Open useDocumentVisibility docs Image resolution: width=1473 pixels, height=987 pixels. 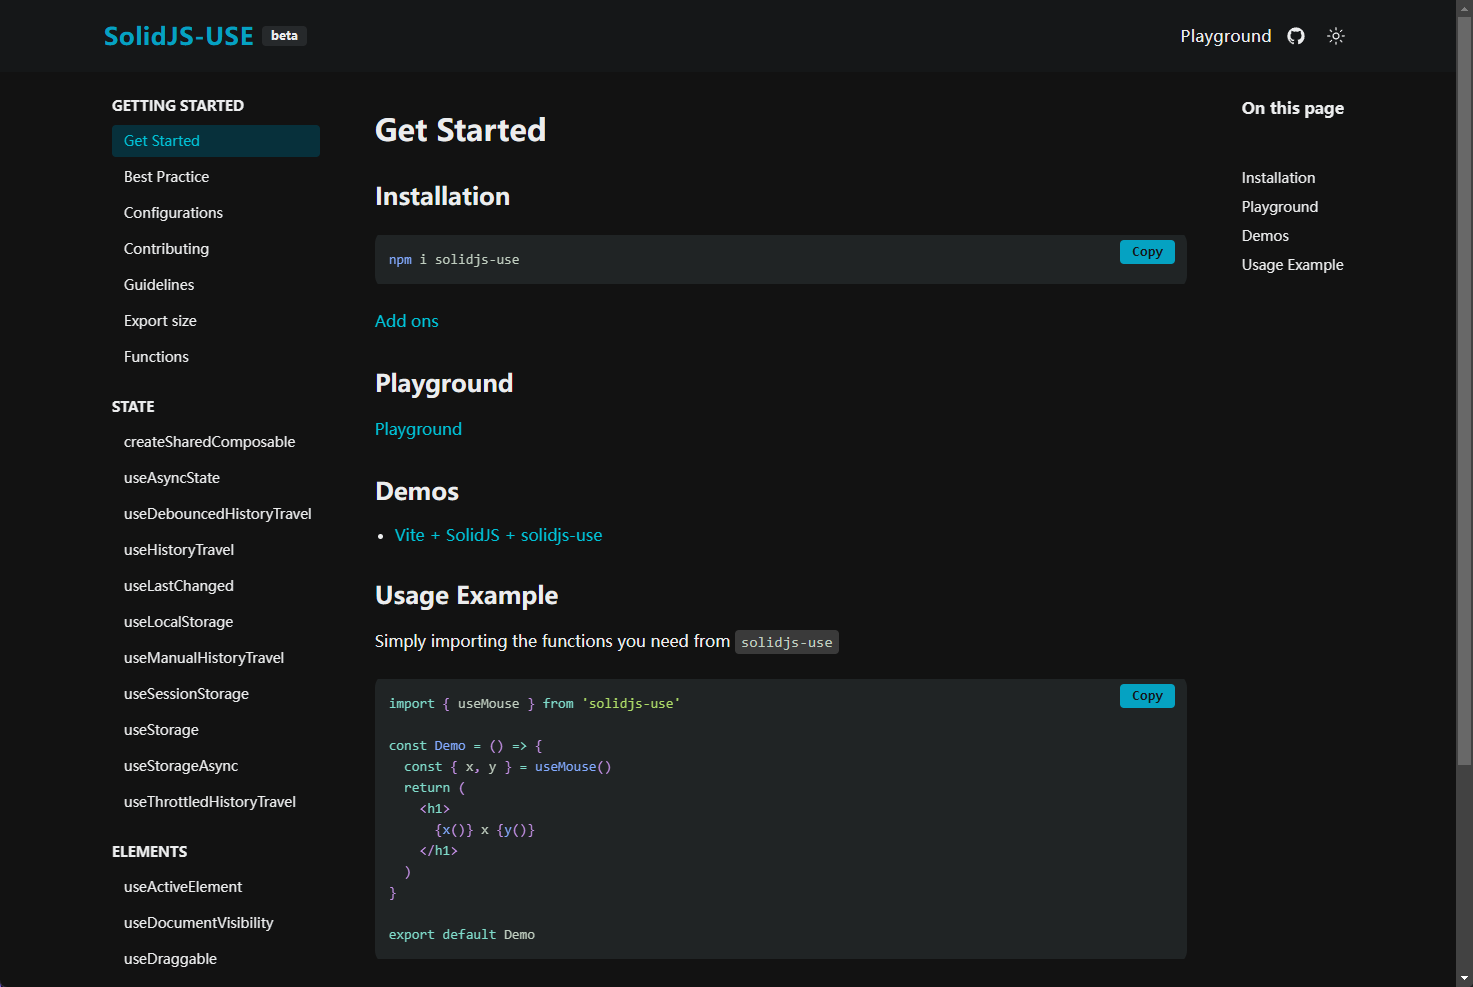(x=216, y=923)
